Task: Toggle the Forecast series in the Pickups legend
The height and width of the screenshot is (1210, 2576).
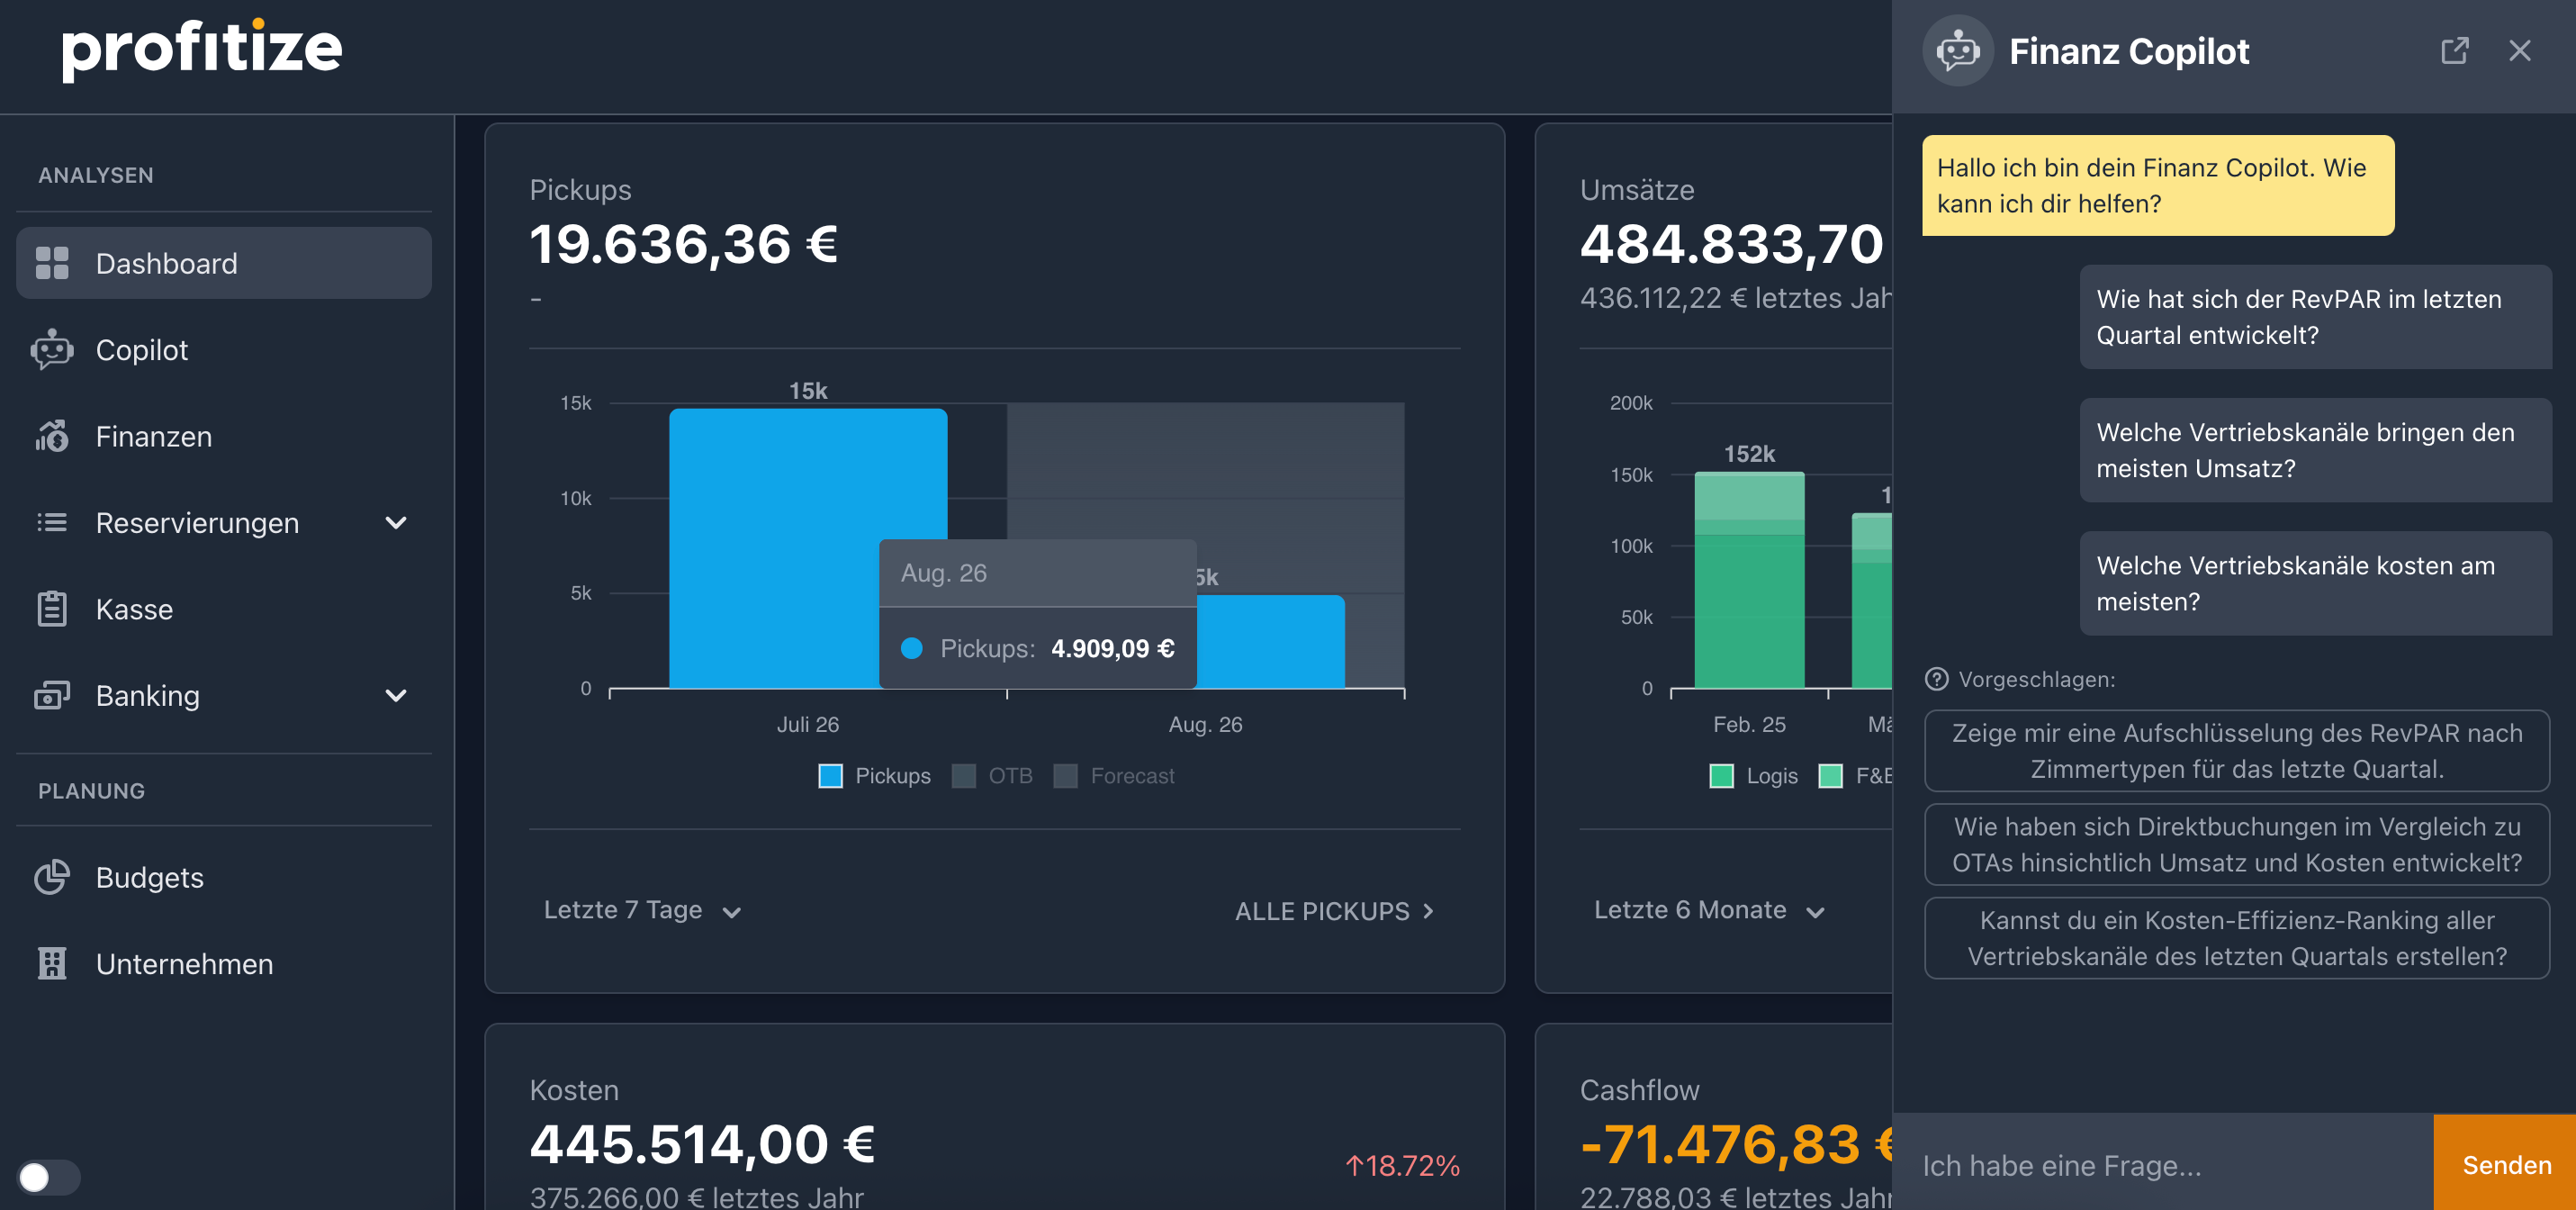Action: click(1114, 776)
